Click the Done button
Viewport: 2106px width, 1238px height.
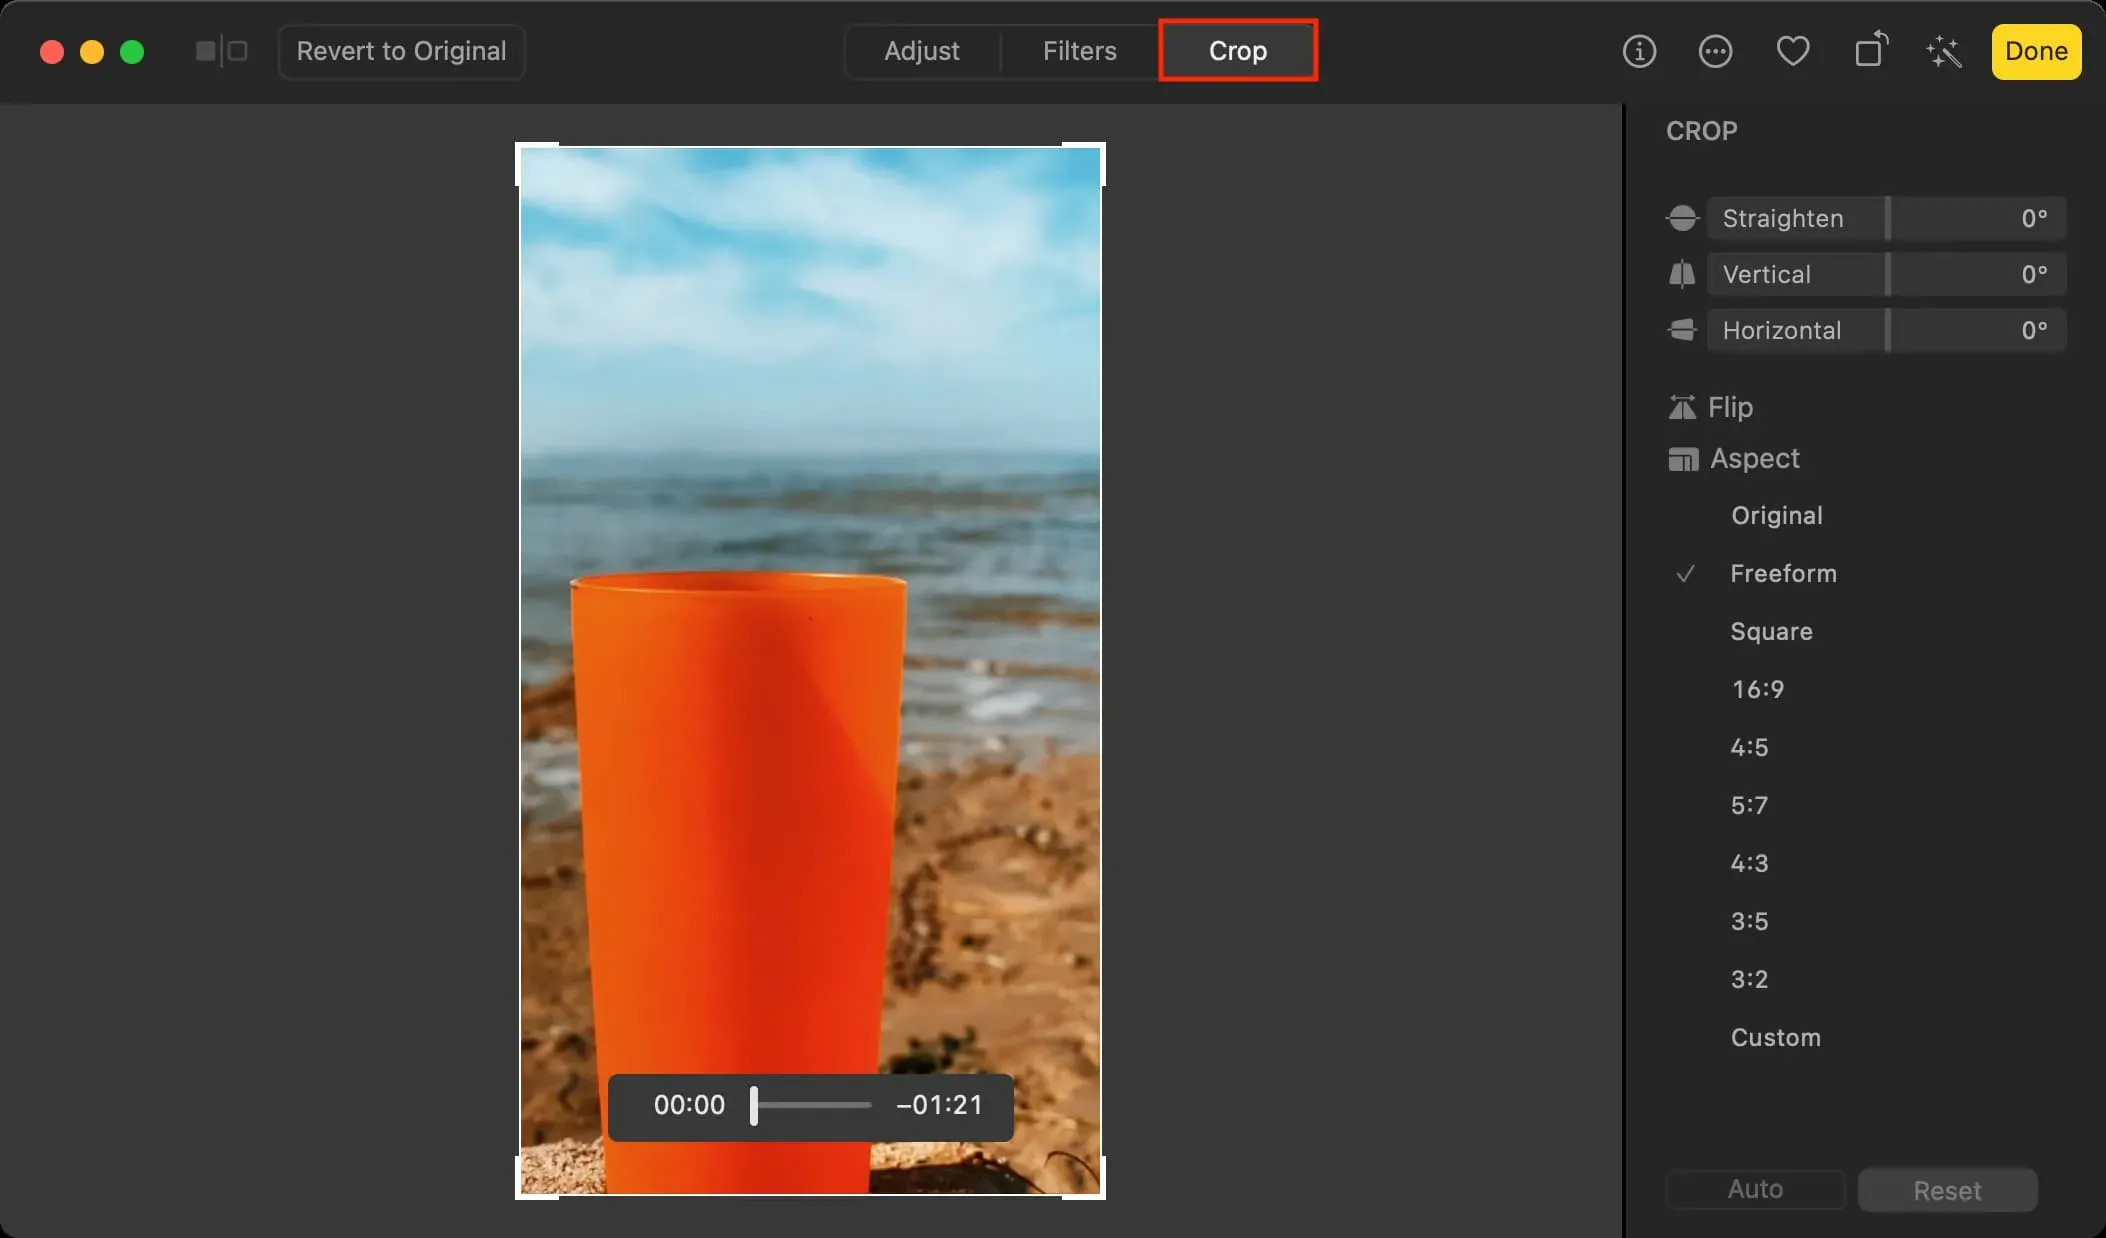coord(2035,50)
